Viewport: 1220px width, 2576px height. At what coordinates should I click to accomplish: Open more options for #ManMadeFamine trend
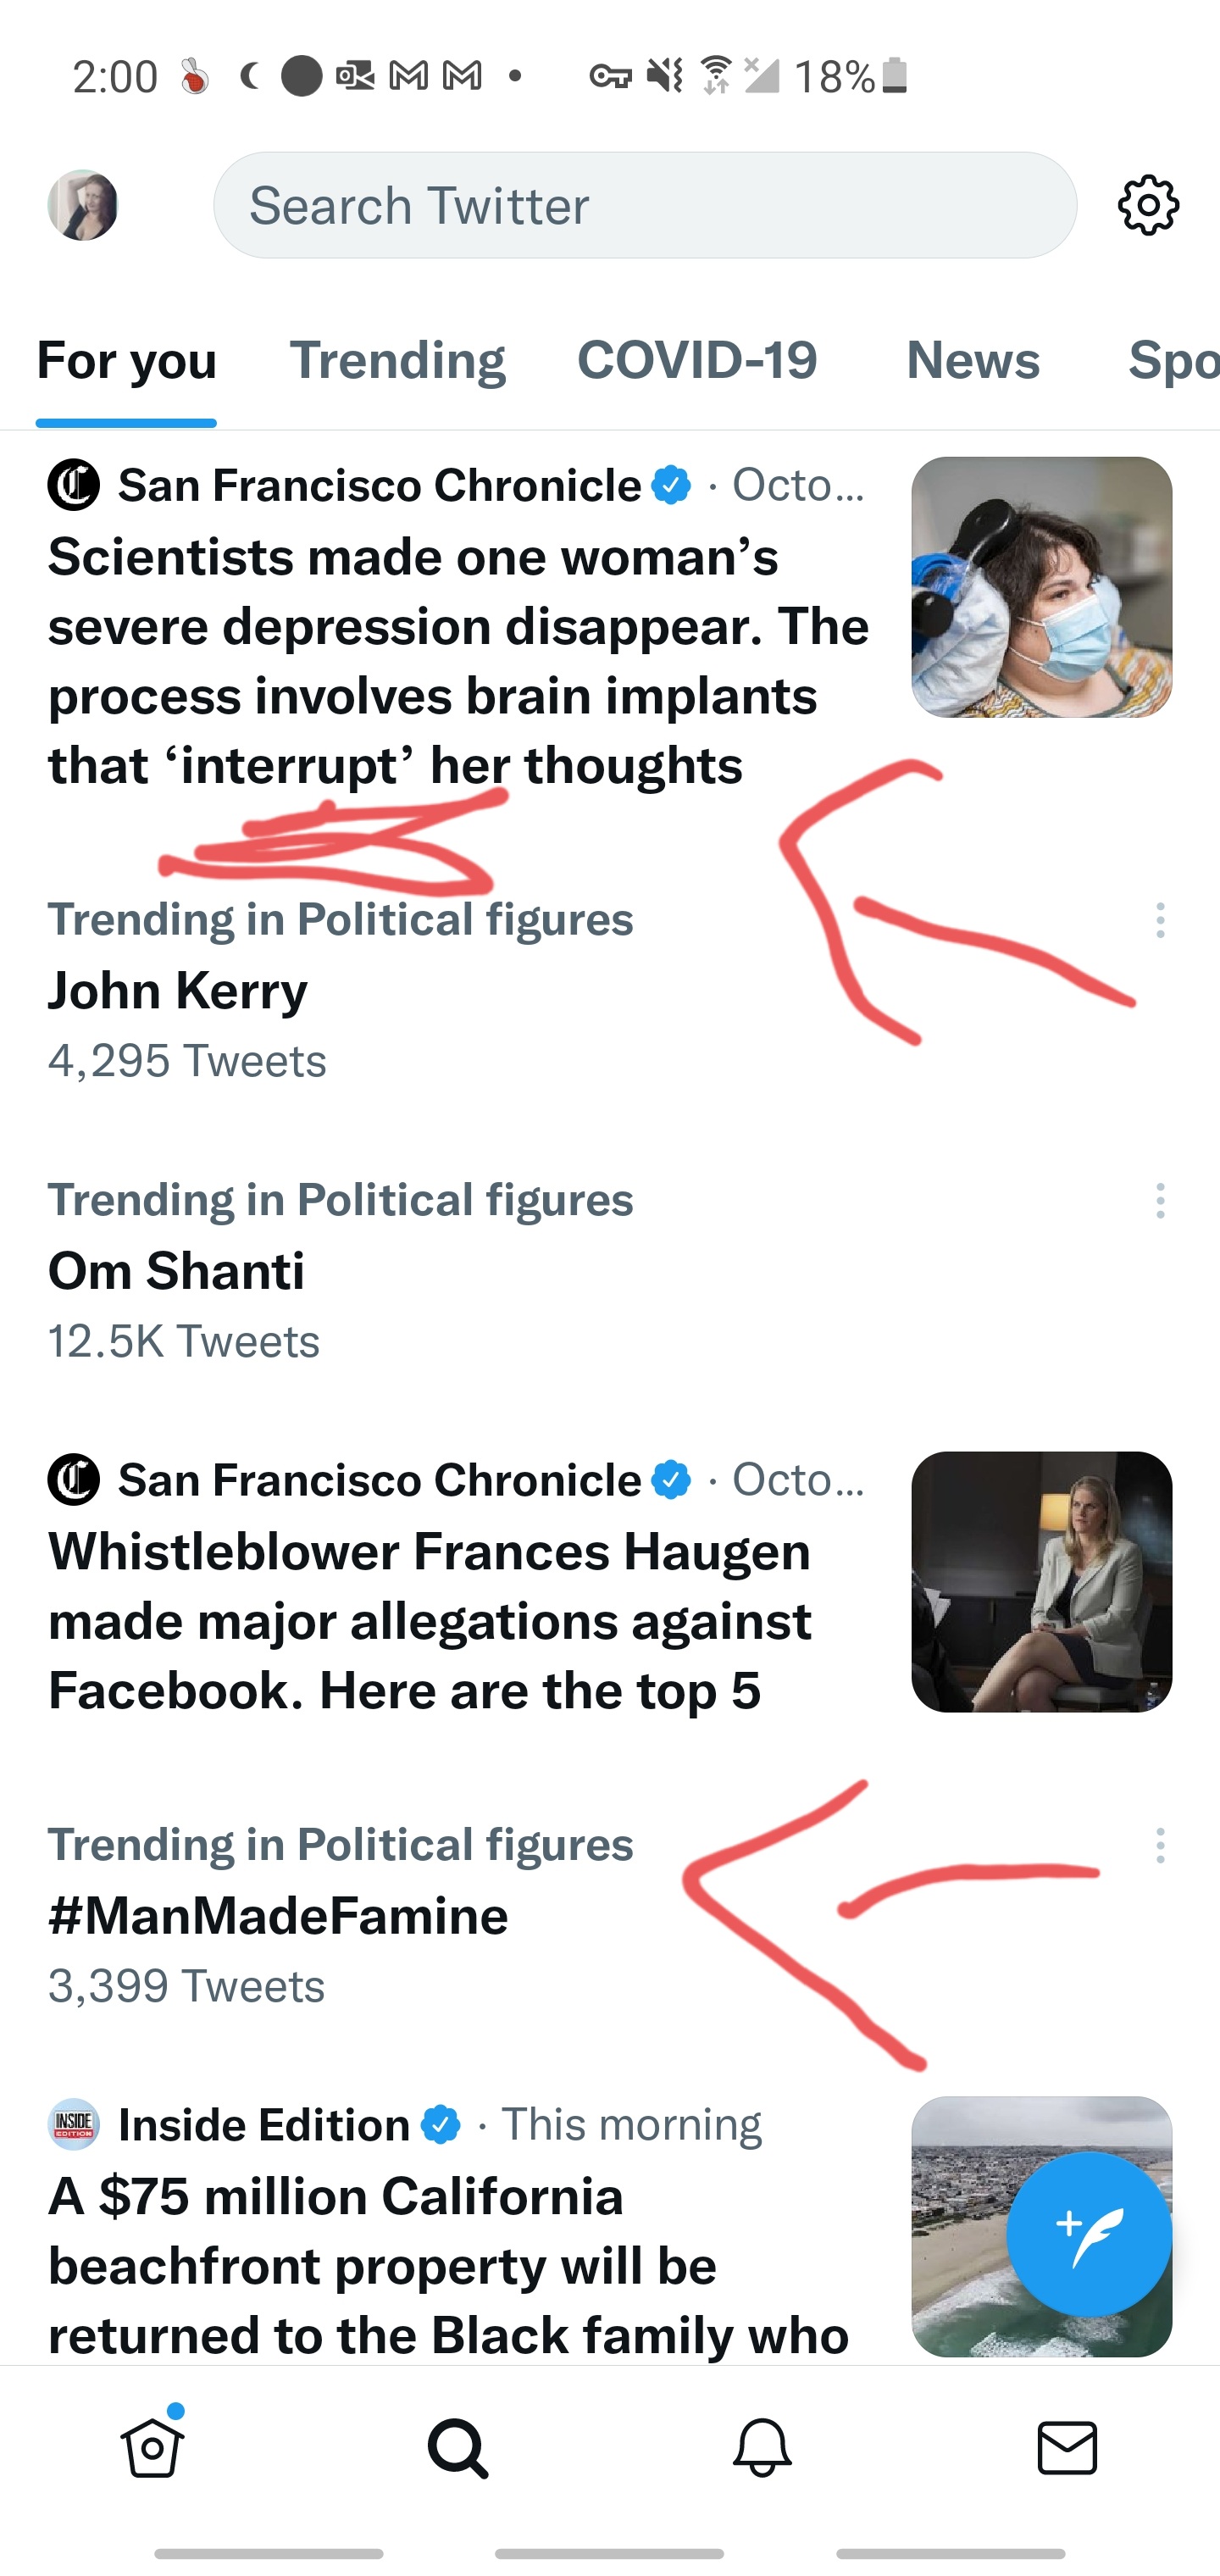[x=1160, y=1845]
